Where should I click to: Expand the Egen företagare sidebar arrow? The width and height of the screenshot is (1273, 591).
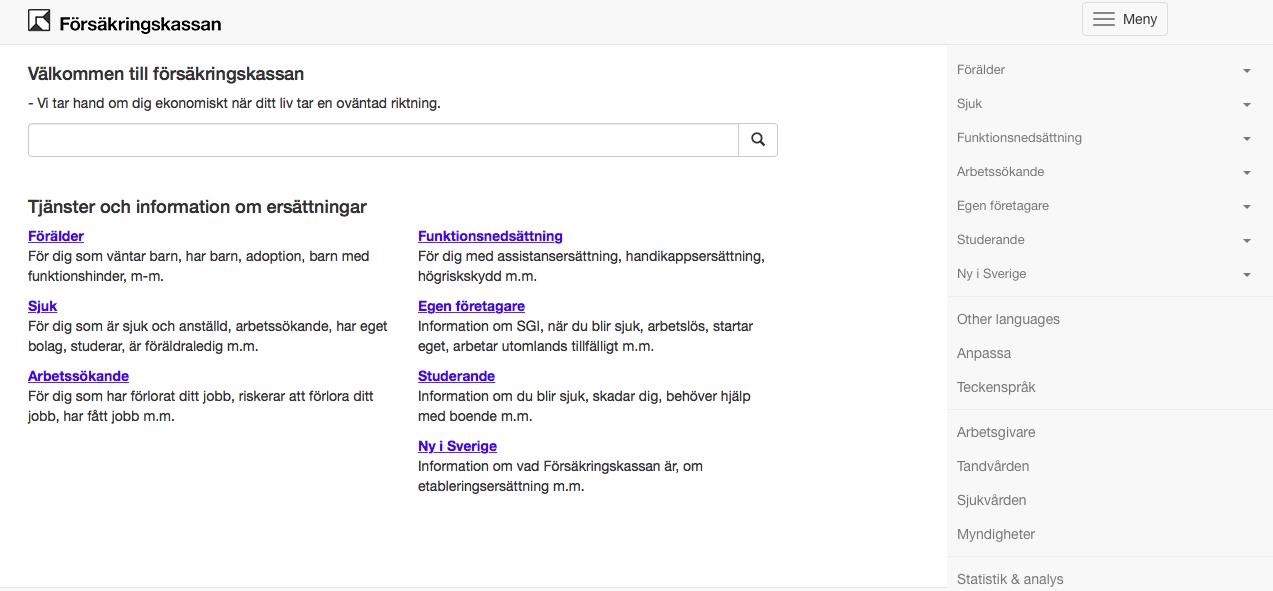1246,207
